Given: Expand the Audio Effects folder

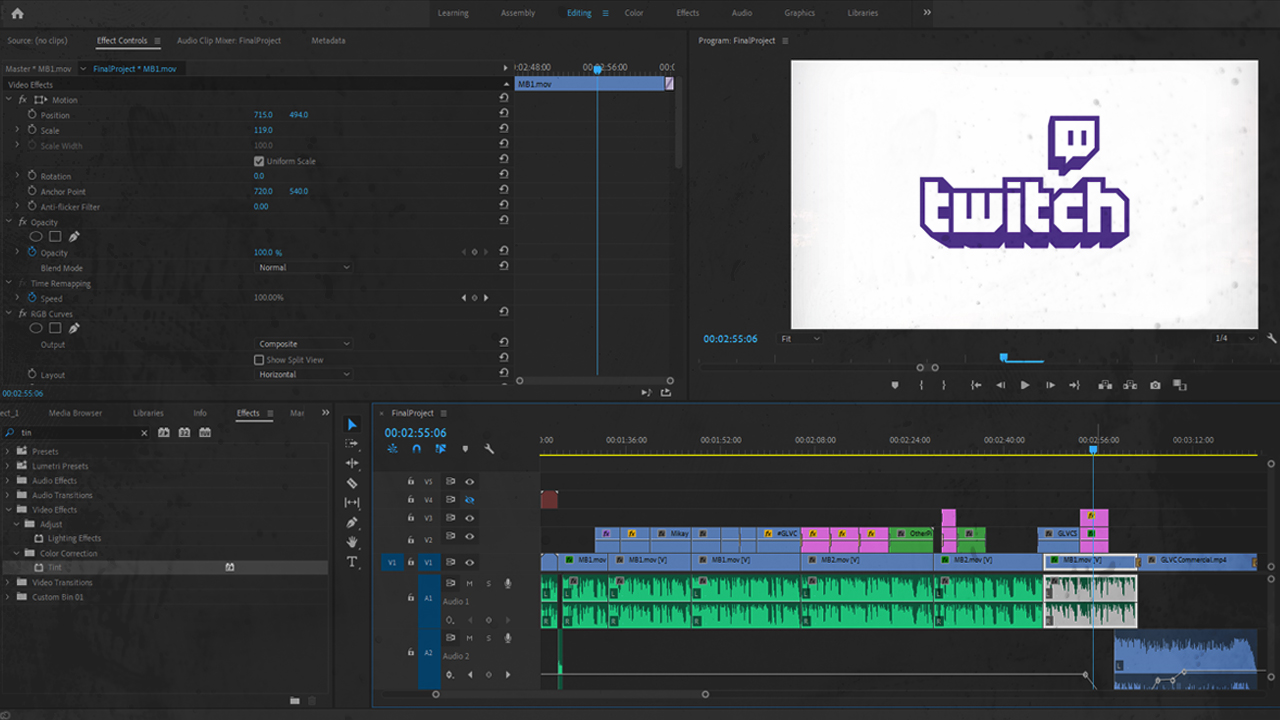Looking at the screenshot, I should (x=9, y=480).
